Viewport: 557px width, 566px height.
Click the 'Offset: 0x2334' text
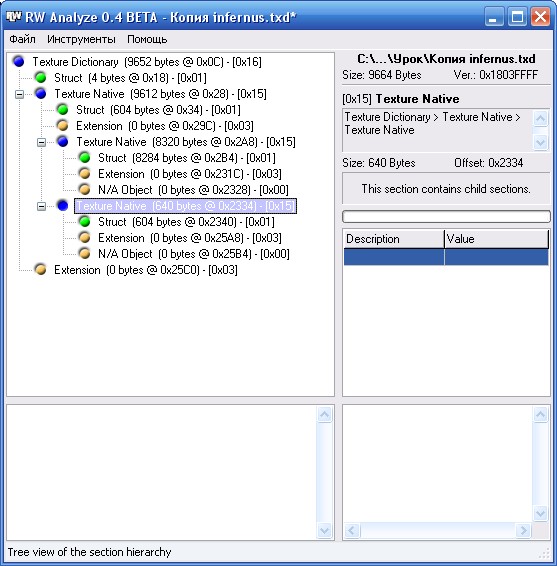pos(488,163)
